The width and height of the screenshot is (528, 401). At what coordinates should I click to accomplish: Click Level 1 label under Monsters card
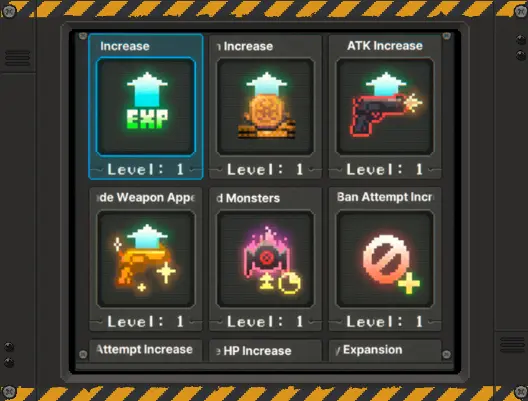coord(265,321)
